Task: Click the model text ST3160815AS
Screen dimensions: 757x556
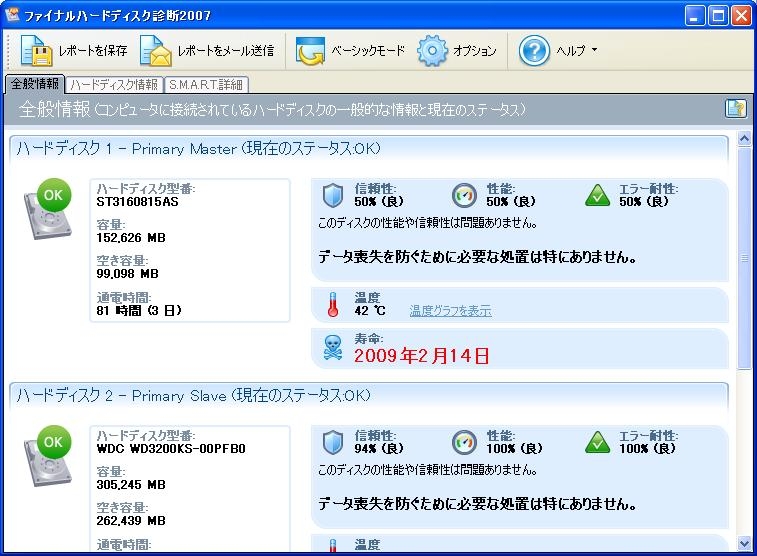Action: click(x=137, y=202)
